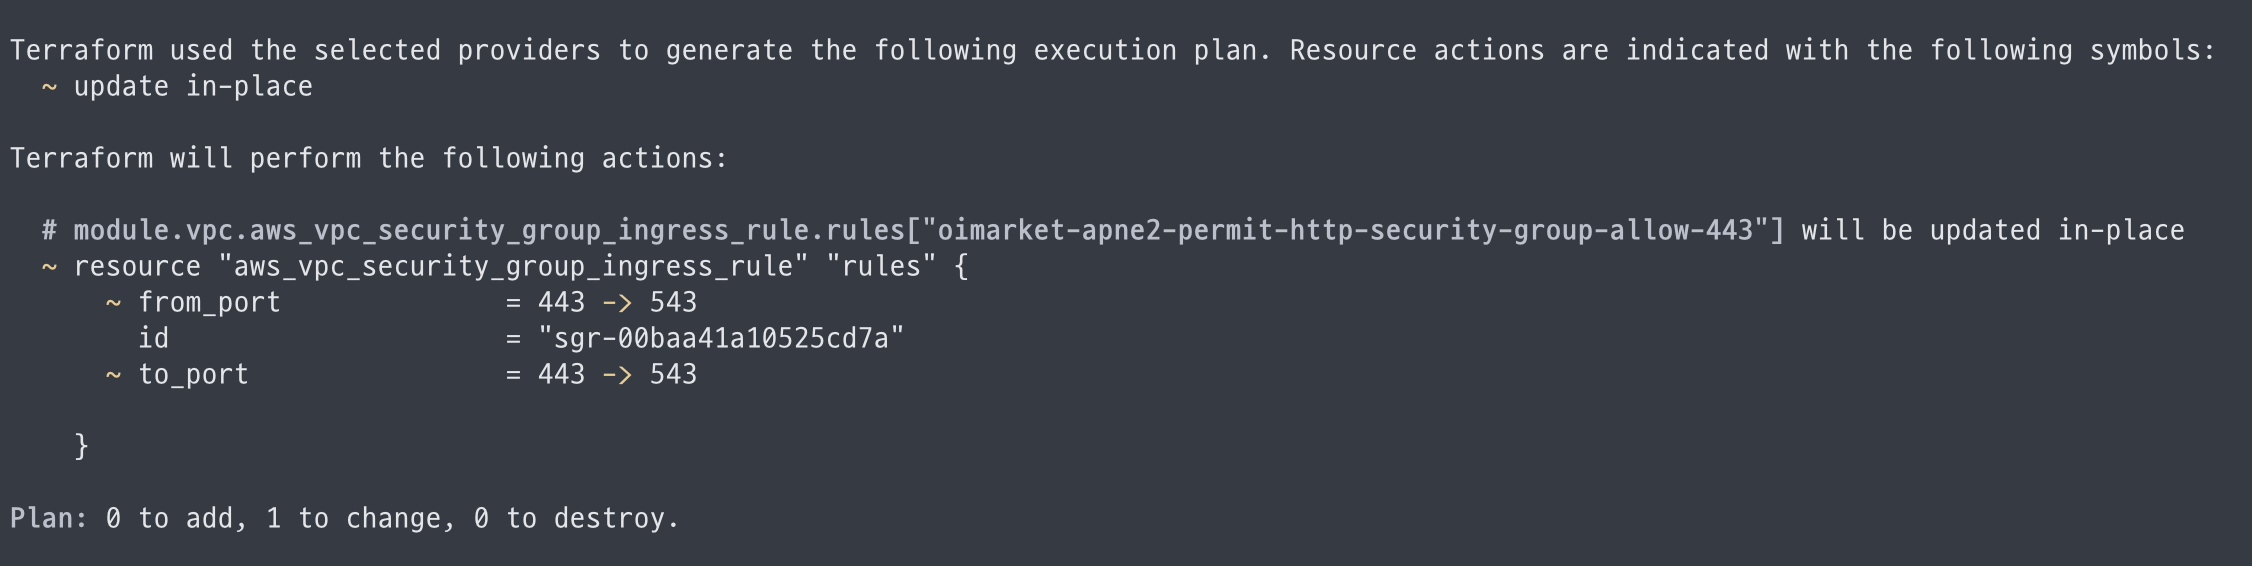The width and height of the screenshot is (2252, 566).
Task: Click the rule key "oimarket-apne2-permit-http-security-group-allow-443"
Action: click(1345, 231)
